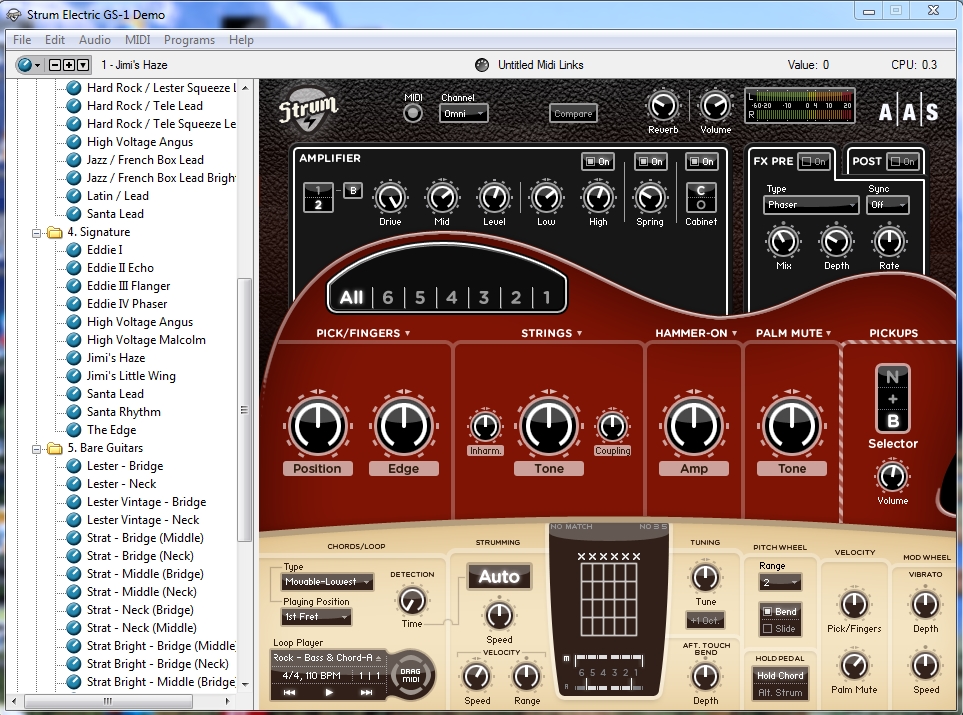Click the expand all (plus) browser button
Image resolution: width=963 pixels, height=715 pixels.
69,64
